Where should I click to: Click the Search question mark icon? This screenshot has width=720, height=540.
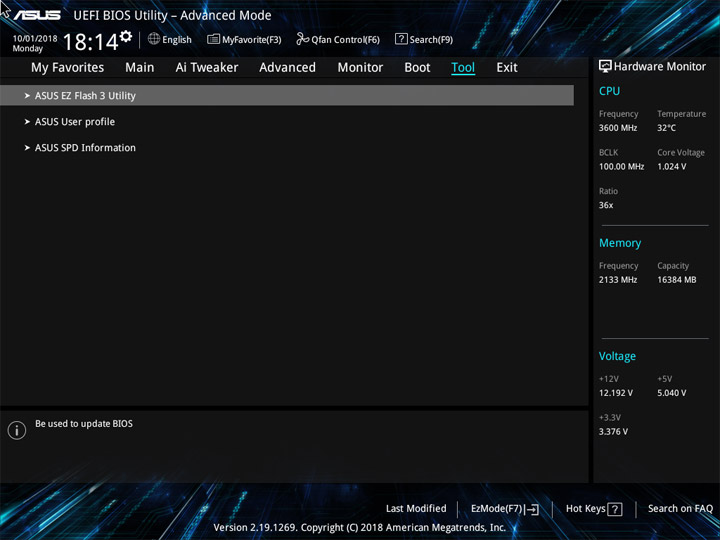(x=401, y=39)
